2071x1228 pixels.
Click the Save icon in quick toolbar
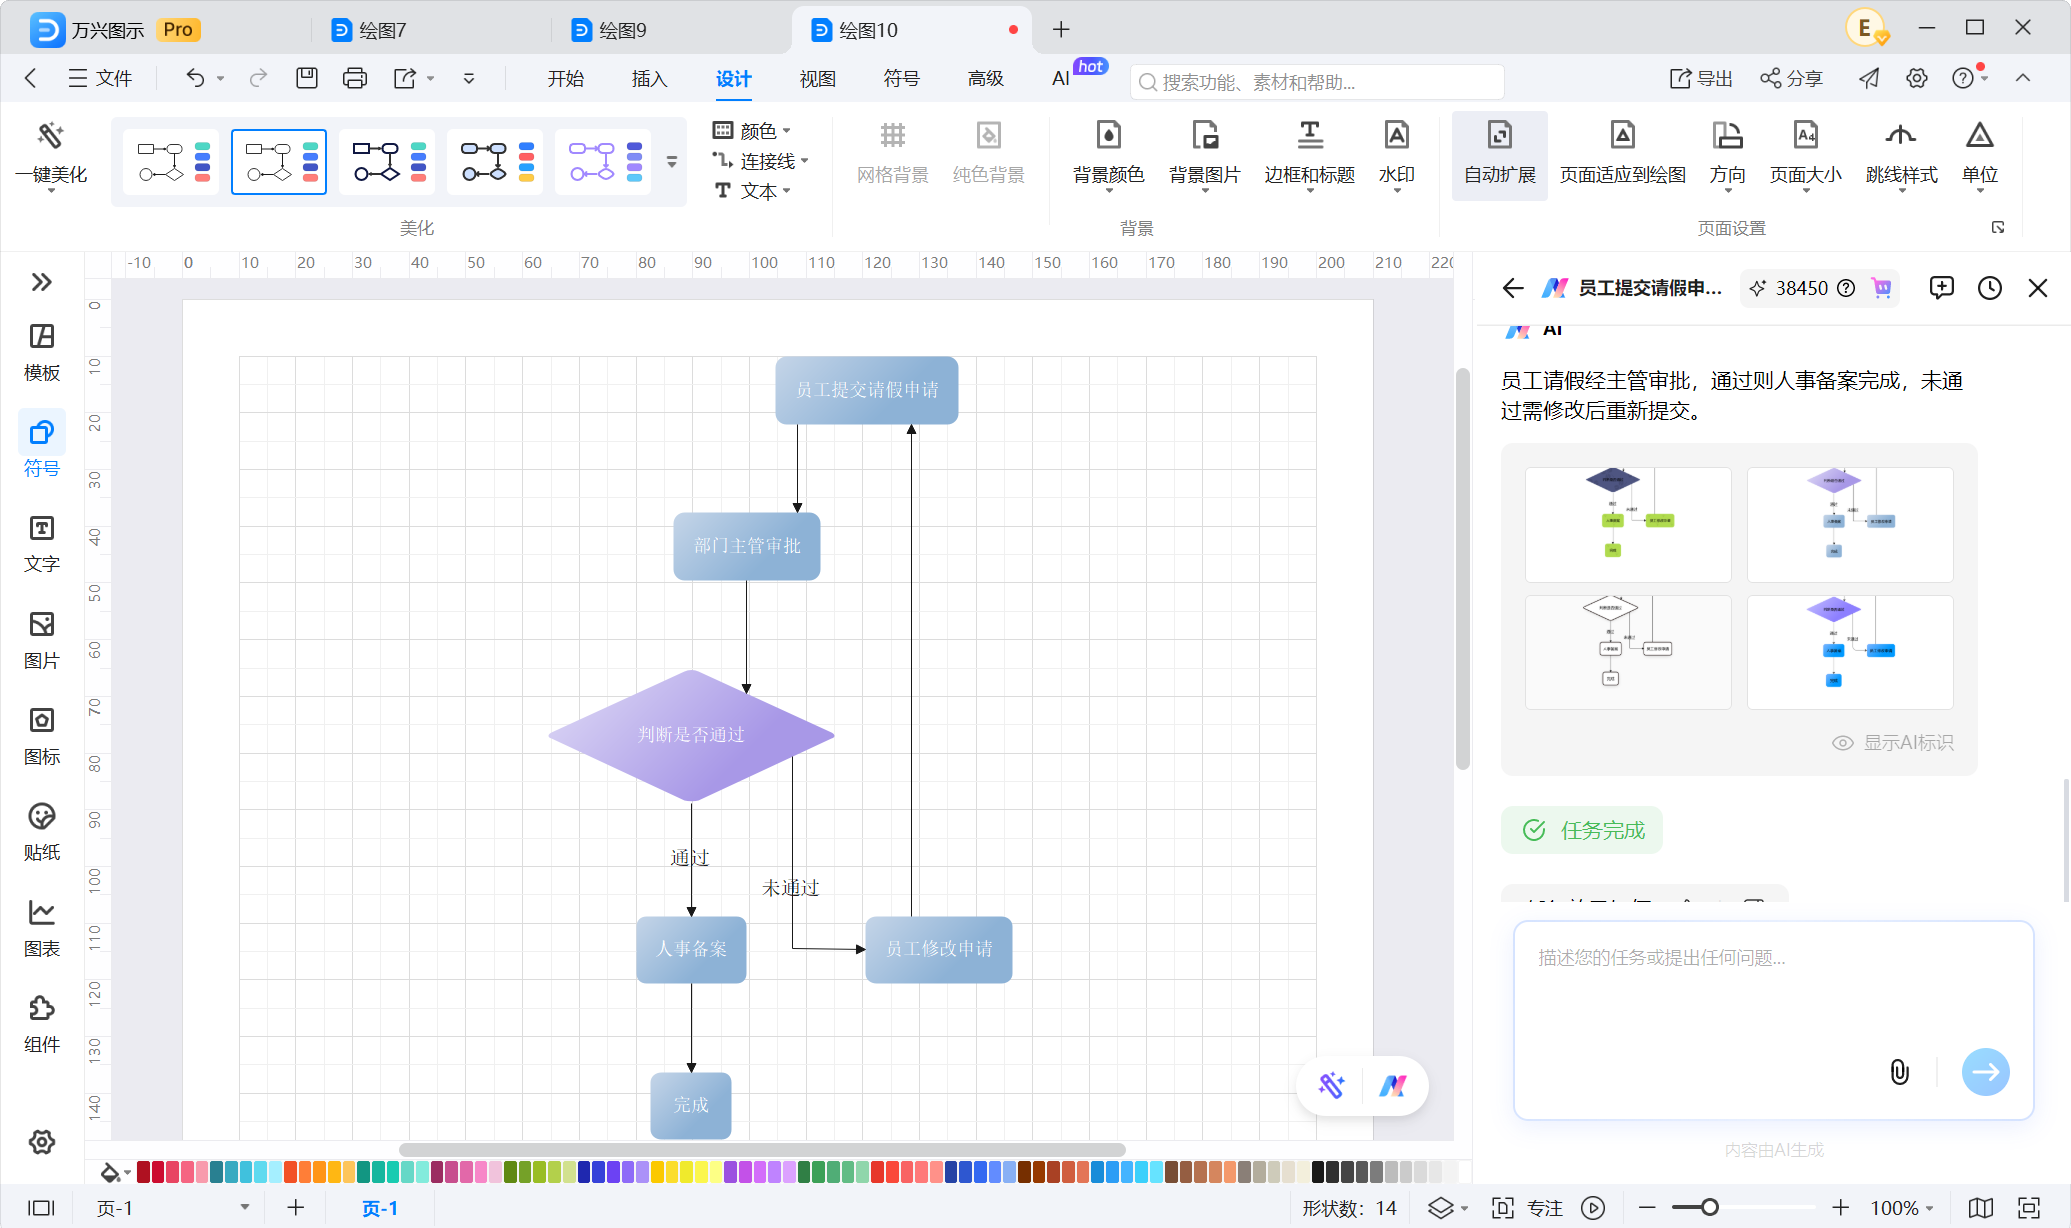[x=307, y=78]
